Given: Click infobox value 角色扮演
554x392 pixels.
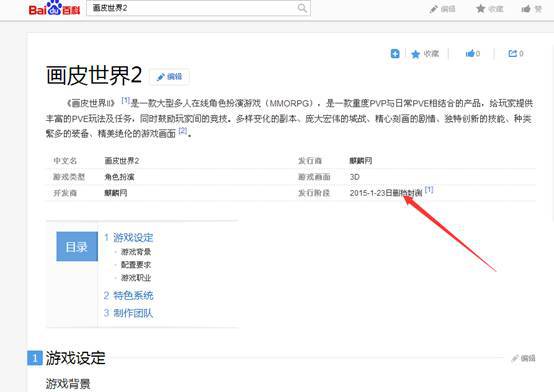Looking at the screenshot, I should (x=119, y=177).
